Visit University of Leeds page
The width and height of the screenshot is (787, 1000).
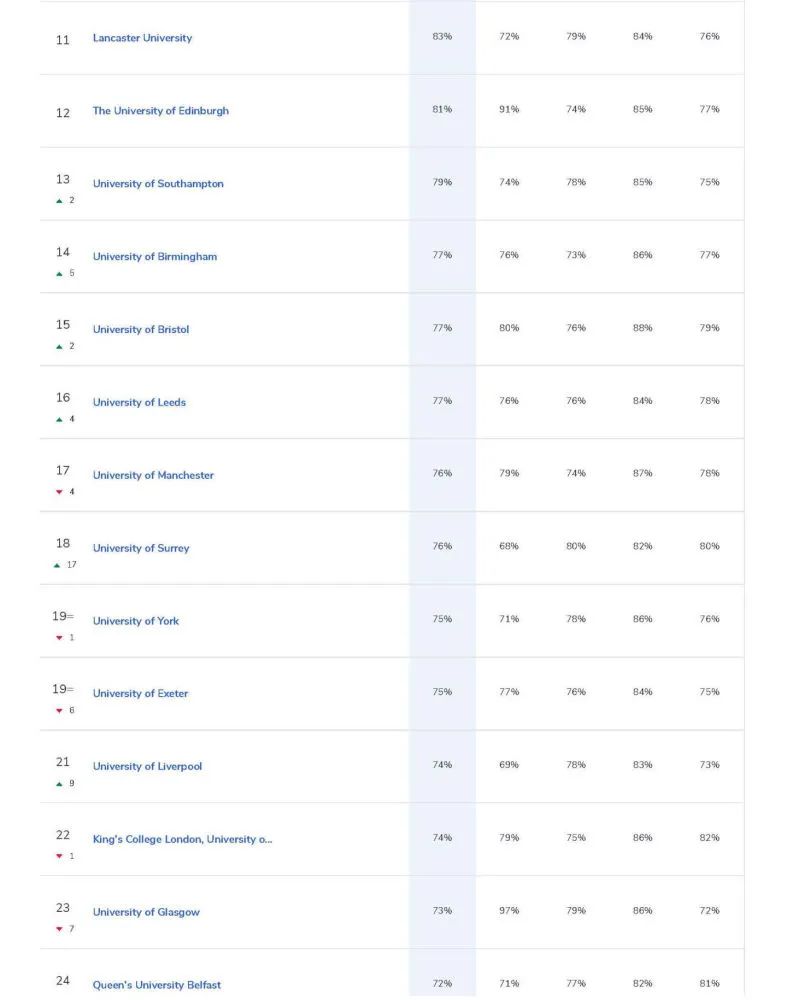pyautogui.click(x=139, y=402)
